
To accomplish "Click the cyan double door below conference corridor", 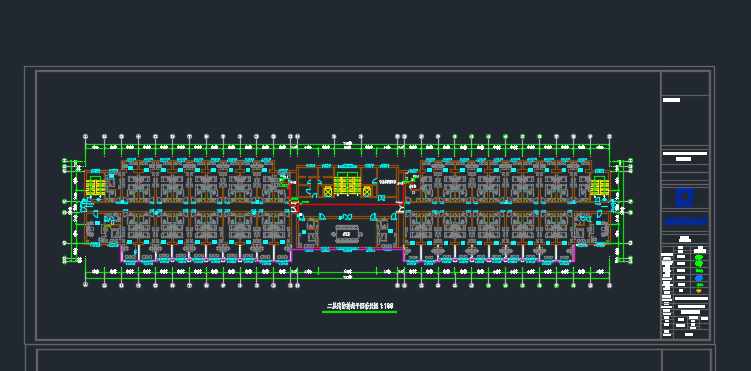I will [347, 218].
